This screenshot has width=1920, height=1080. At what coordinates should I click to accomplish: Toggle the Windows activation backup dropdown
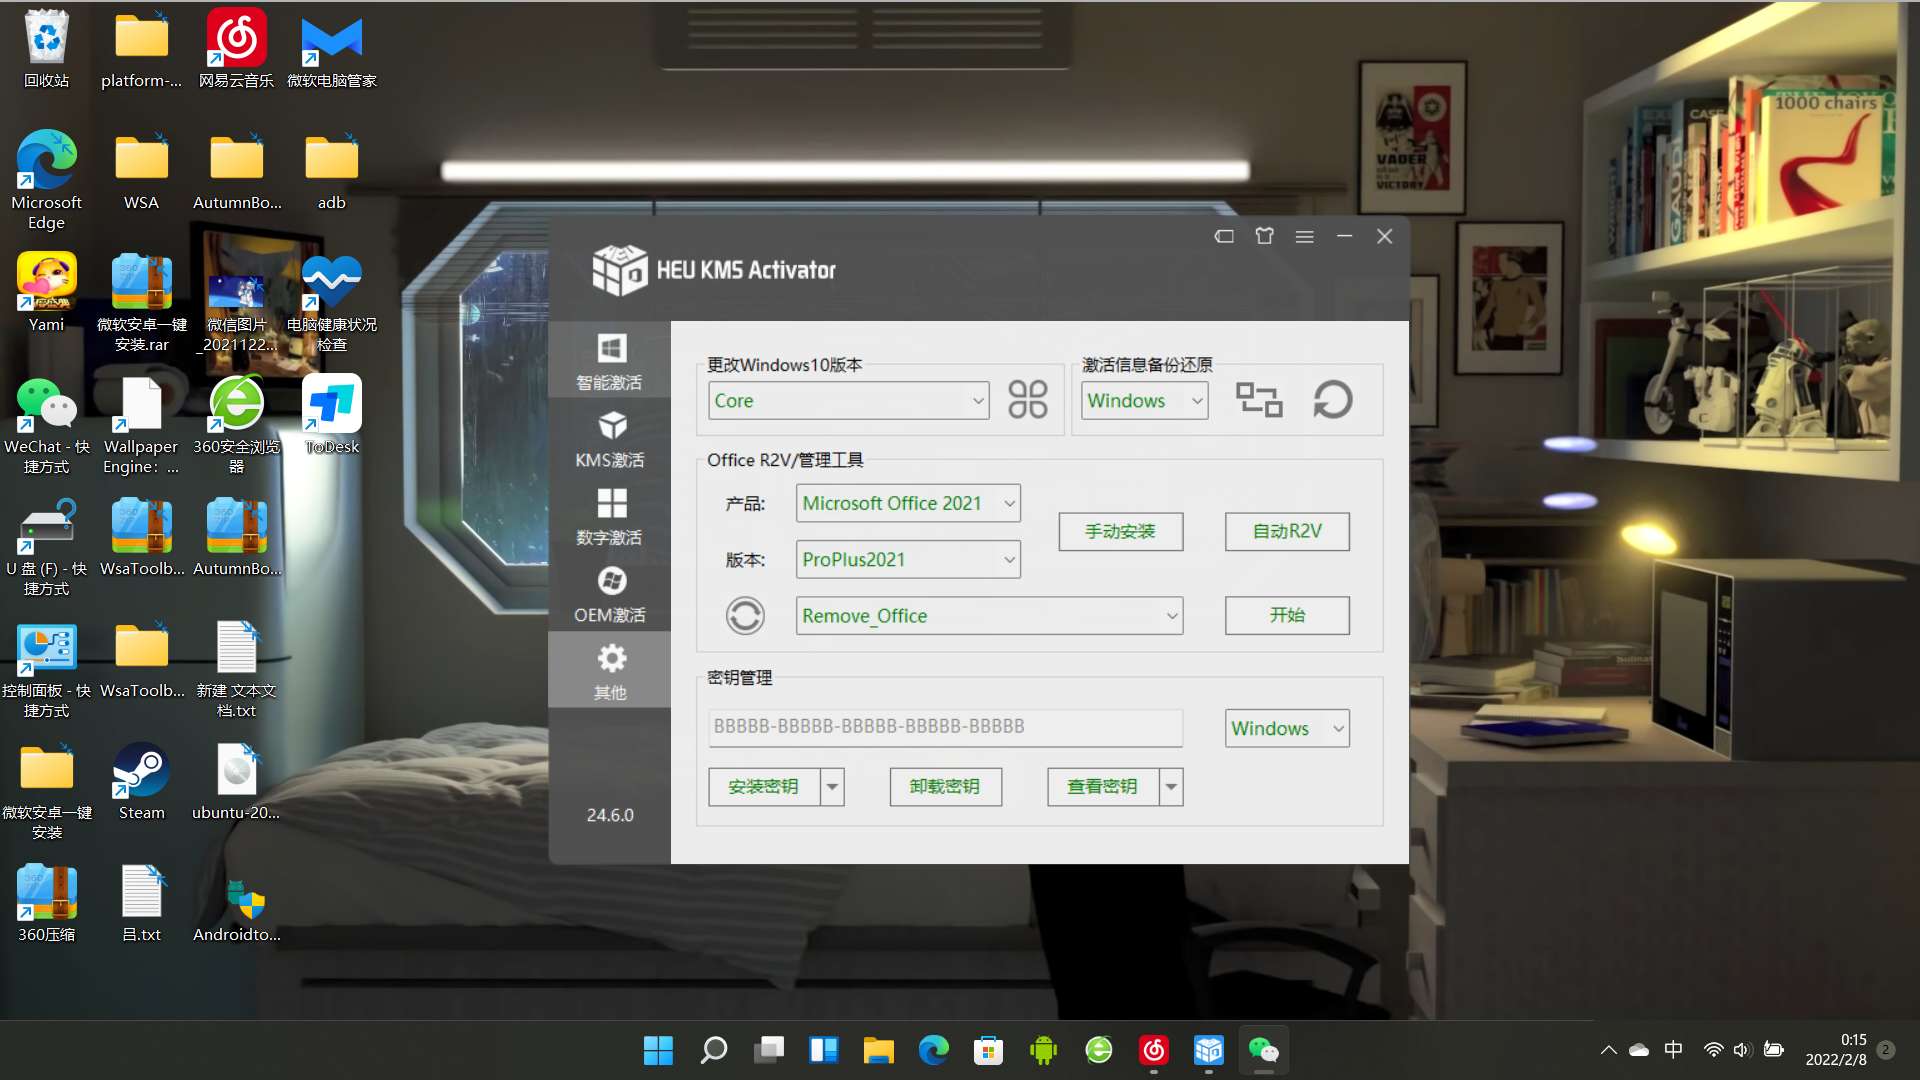(1142, 400)
